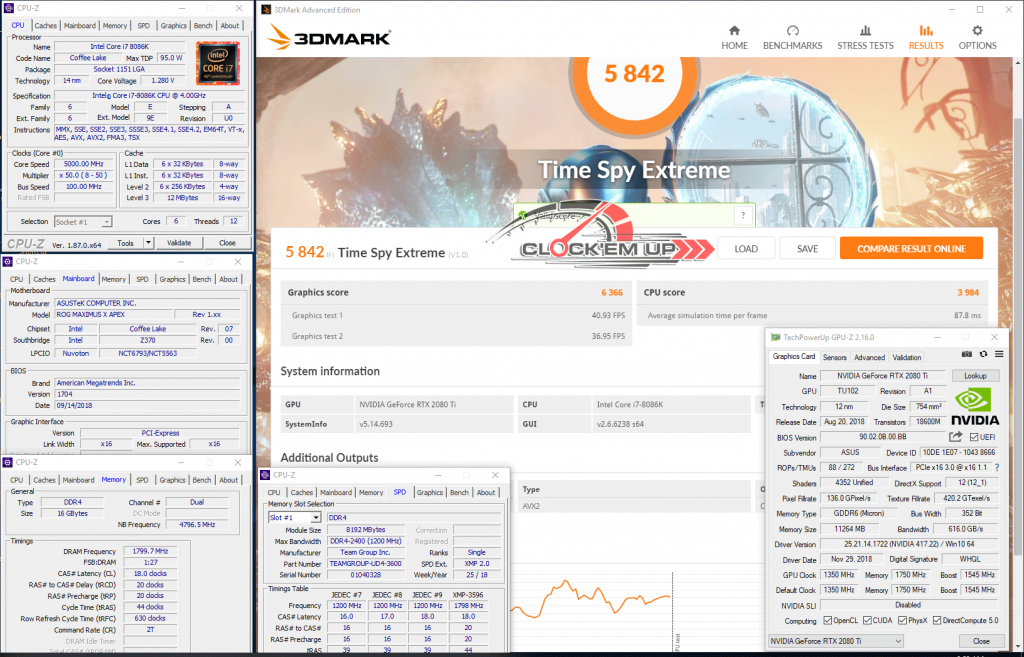Open 3DMark OPTIONS gear
The height and width of the screenshot is (657, 1024).
click(977, 37)
